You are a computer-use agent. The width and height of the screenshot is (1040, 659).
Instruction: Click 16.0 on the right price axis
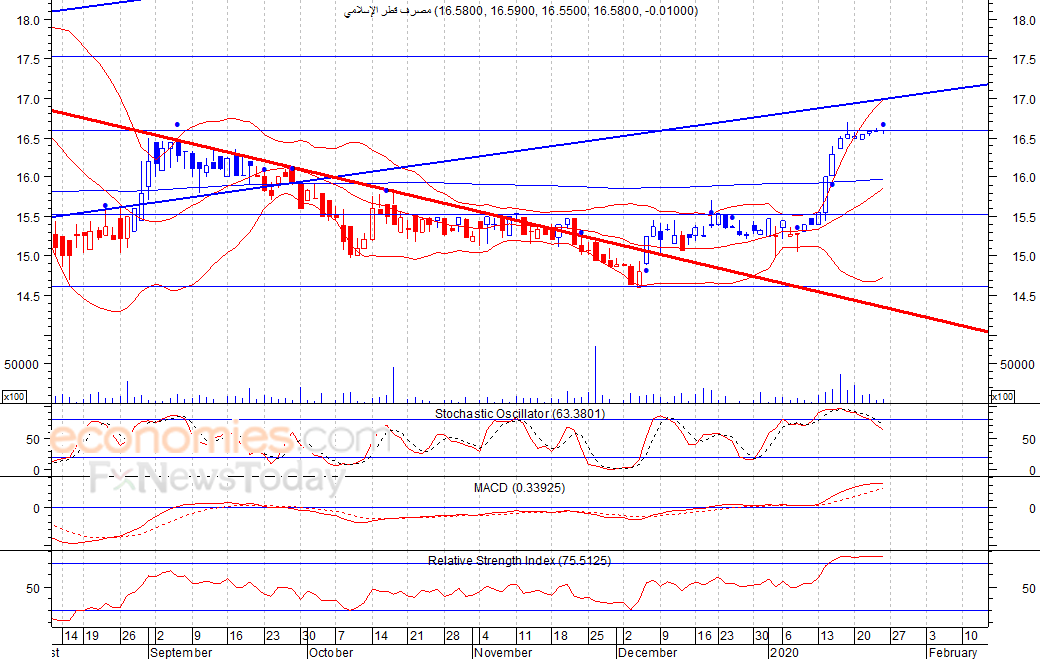pos(1024,178)
